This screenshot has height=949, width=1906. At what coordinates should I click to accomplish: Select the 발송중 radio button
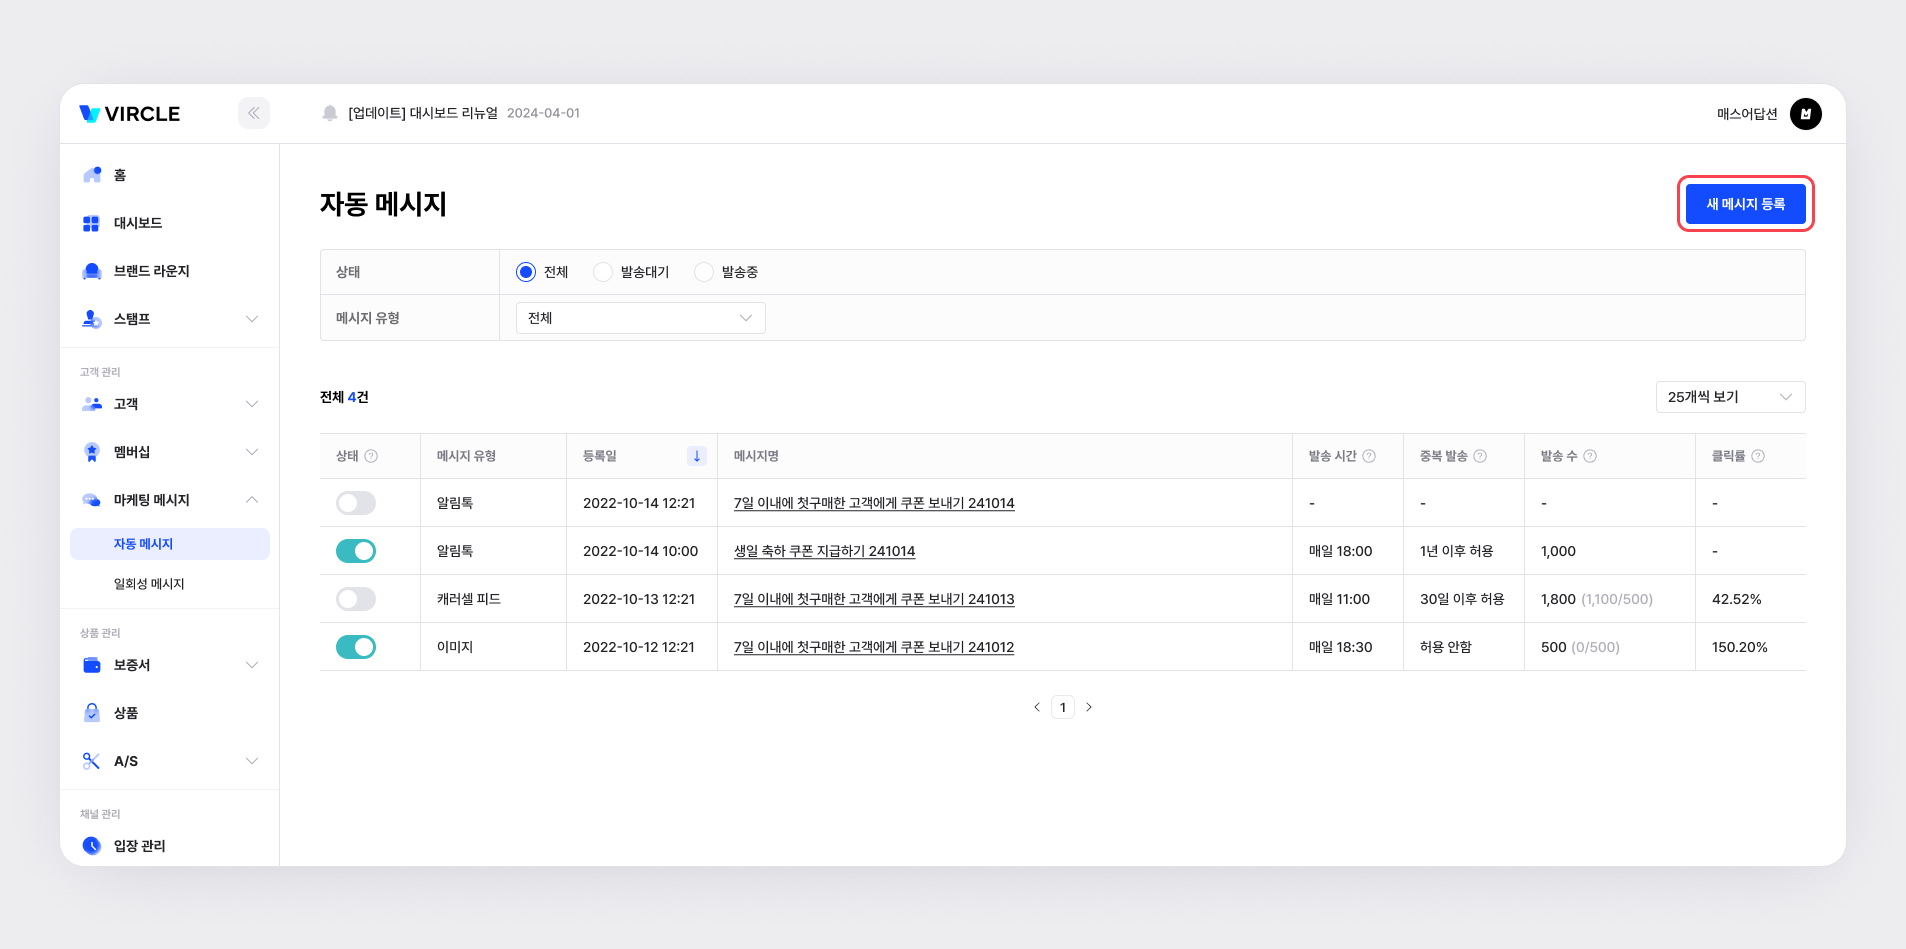[x=704, y=272]
